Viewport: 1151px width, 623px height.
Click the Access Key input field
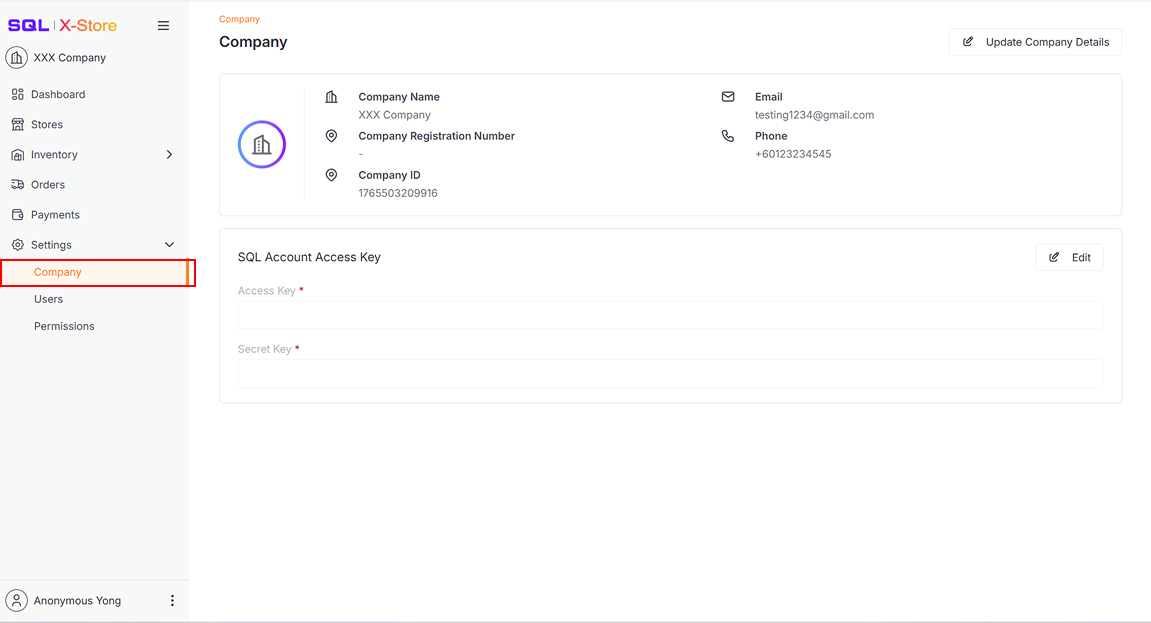click(x=670, y=316)
